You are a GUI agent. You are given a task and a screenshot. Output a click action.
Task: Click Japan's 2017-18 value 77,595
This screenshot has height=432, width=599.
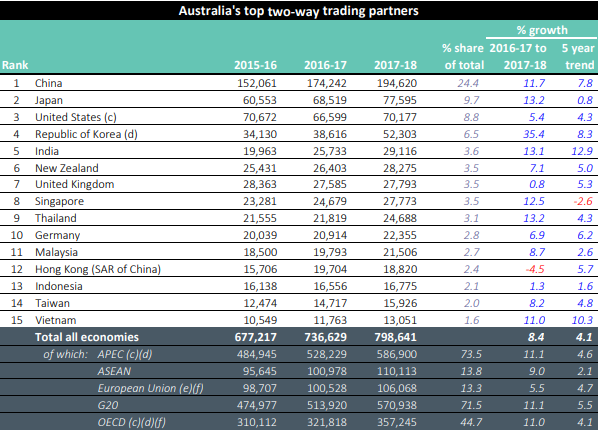tap(400, 100)
